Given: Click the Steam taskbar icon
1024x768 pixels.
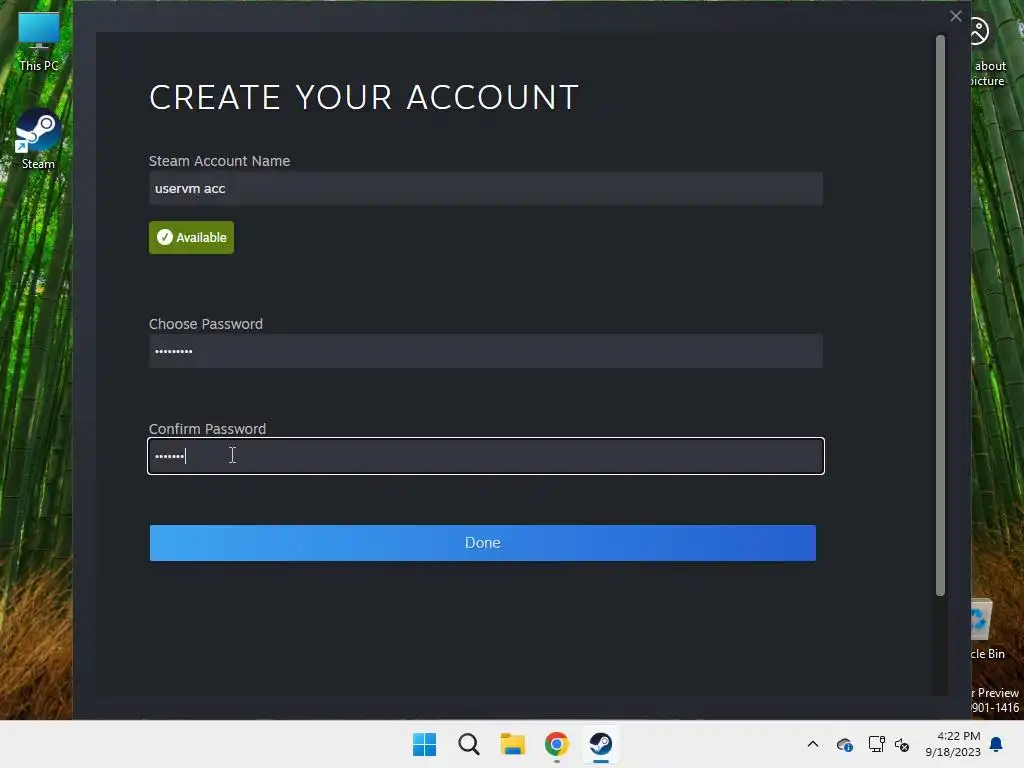Looking at the screenshot, I should pyautogui.click(x=600, y=744).
